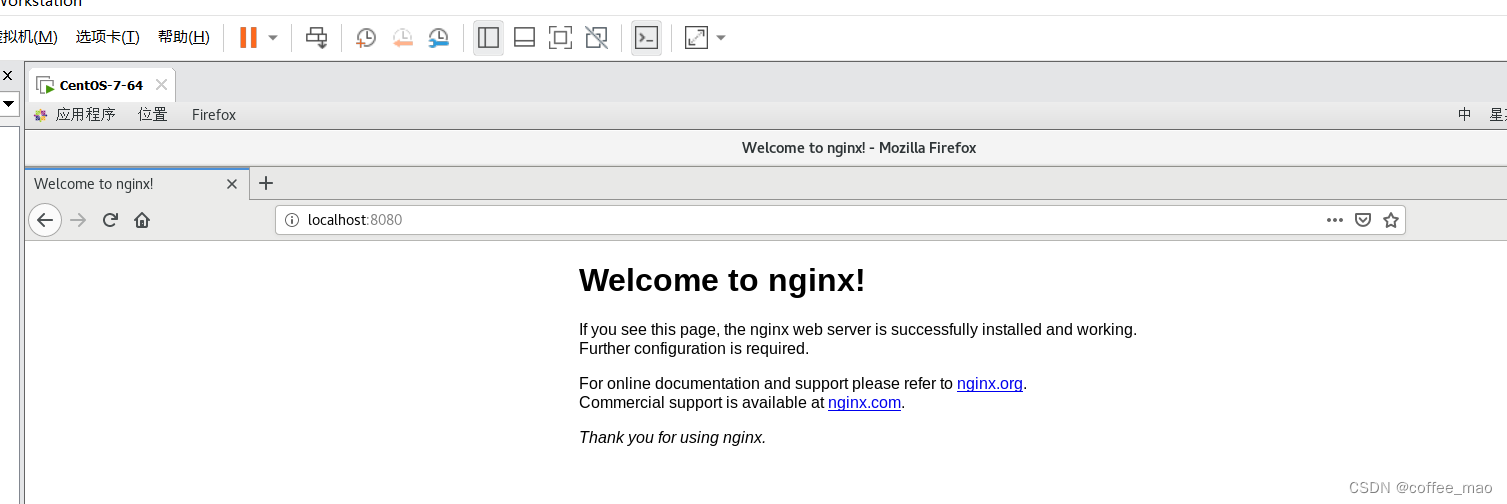Show site information for localhost
Screen dimensions: 1507x504
(292, 220)
